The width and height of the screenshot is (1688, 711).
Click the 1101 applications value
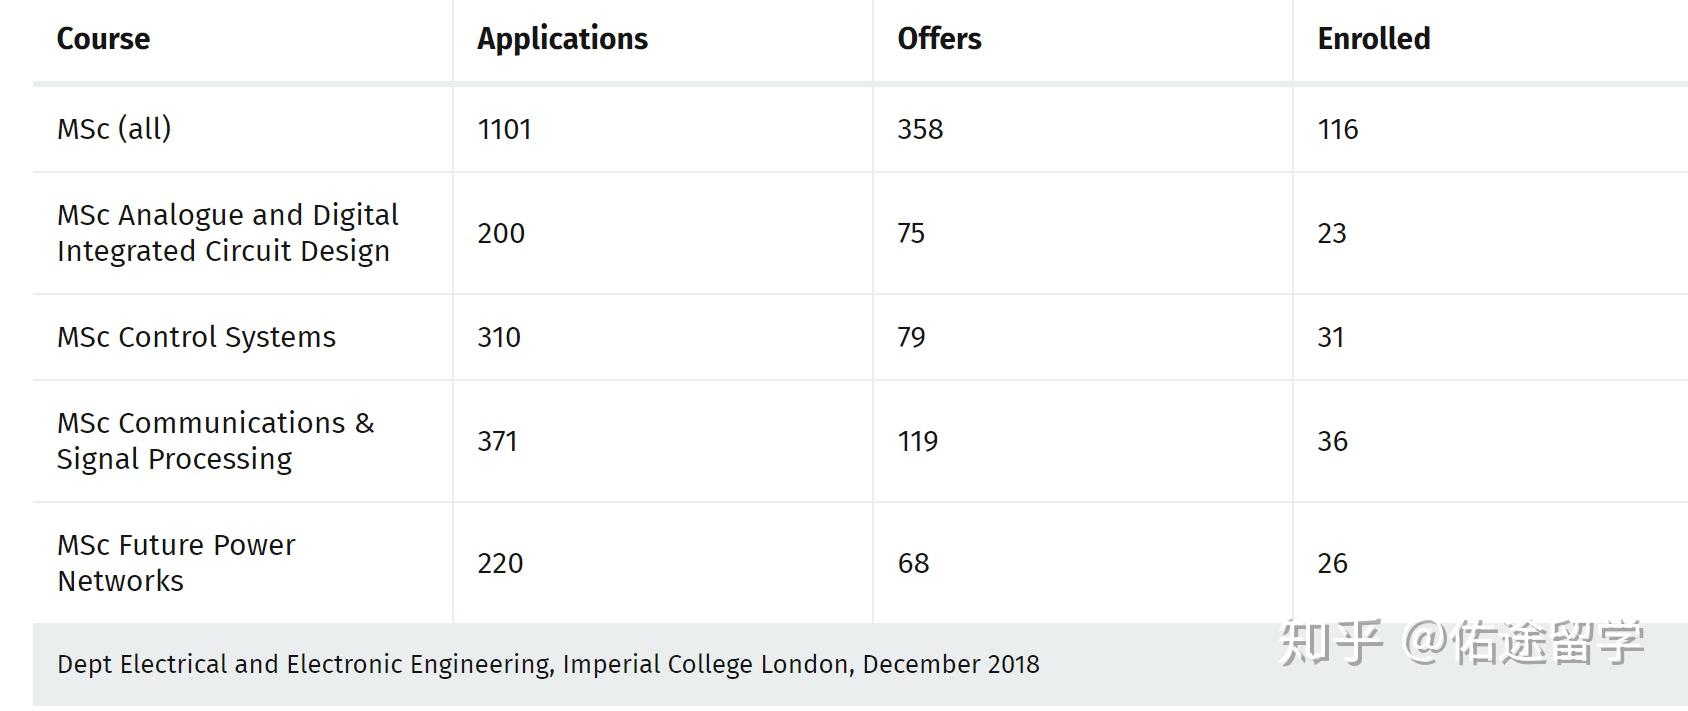click(504, 129)
